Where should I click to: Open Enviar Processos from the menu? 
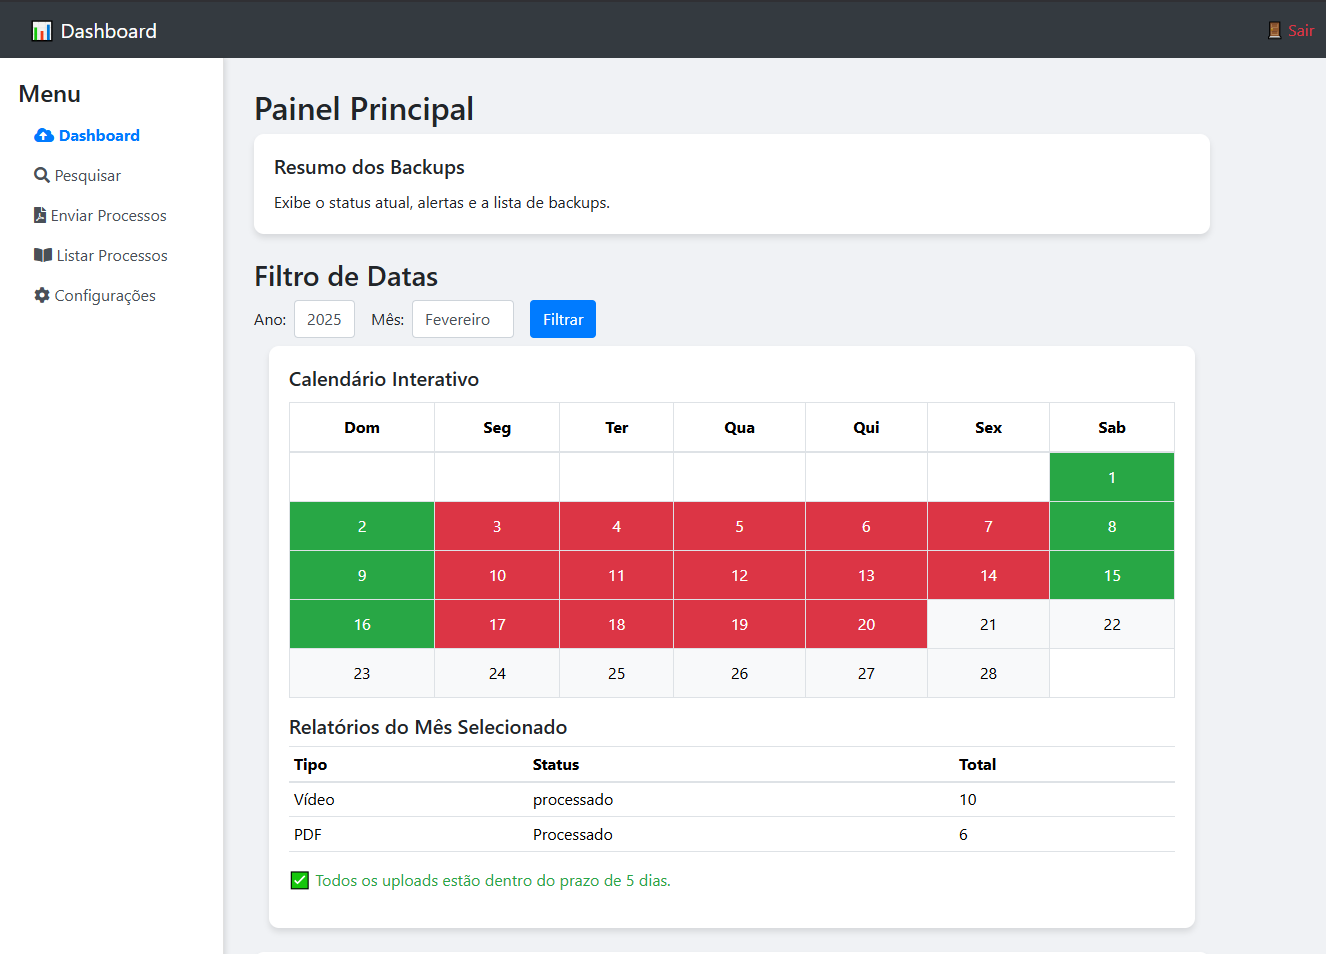[108, 215]
